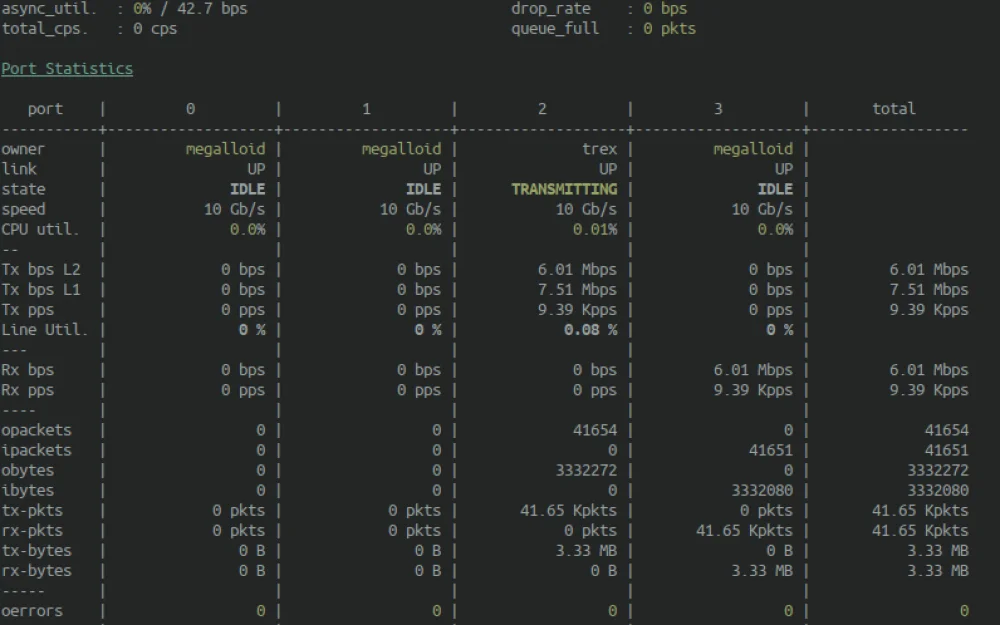This screenshot has height=625, width=1000.
Task: Click port 0's link status 'UP'
Action: point(256,170)
